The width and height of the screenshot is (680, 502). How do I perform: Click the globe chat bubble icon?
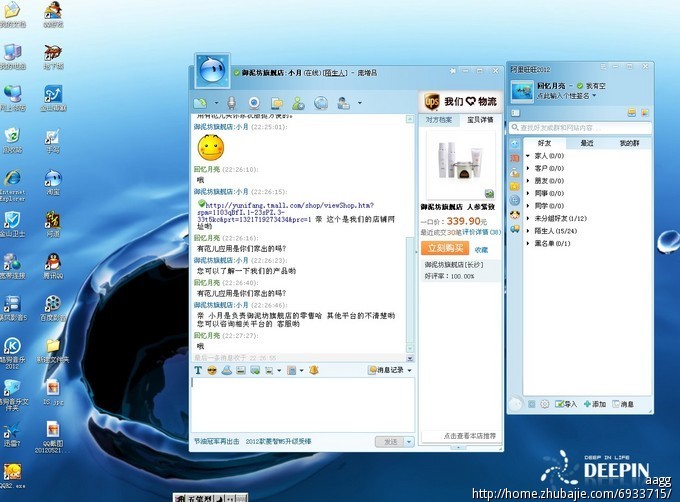click(321, 103)
